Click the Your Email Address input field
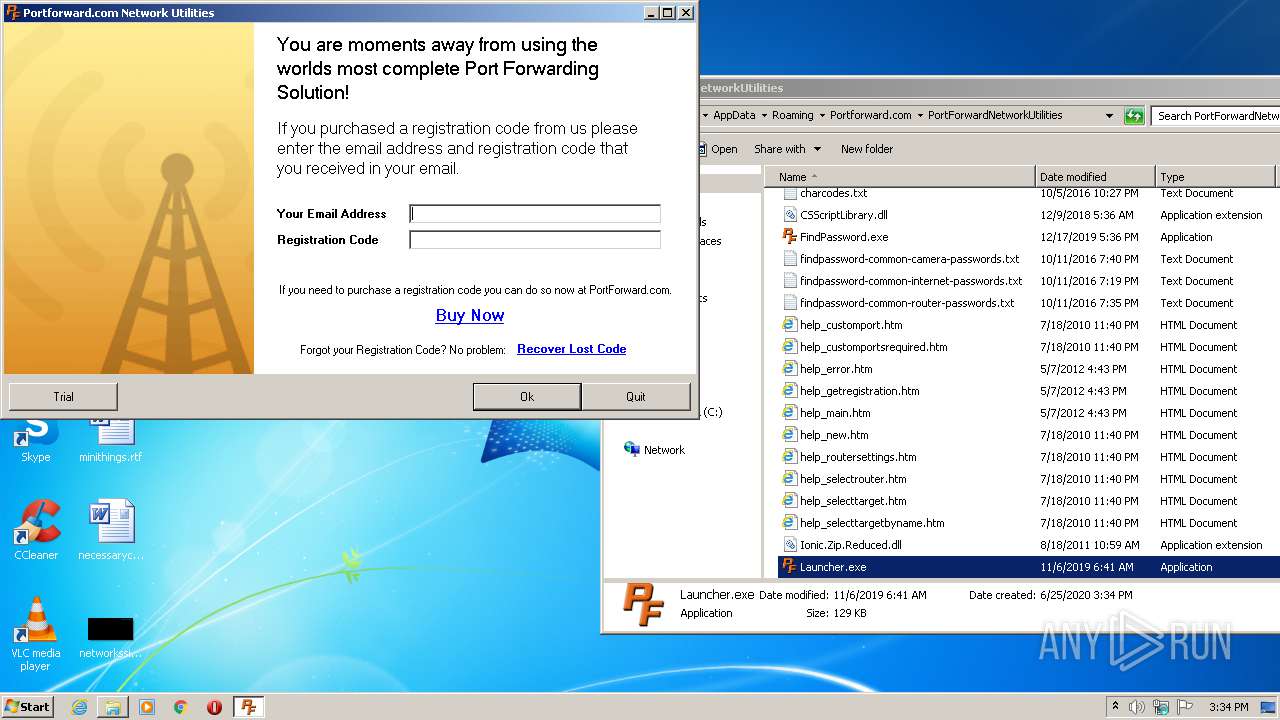This screenshot has height=720, width=1280. (535, 214)
